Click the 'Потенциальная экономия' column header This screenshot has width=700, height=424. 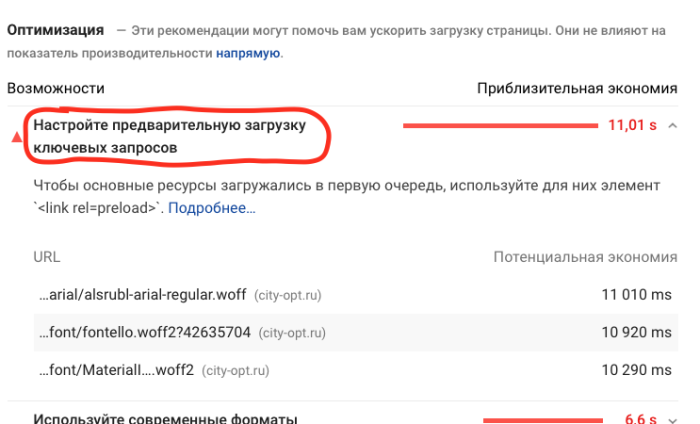585,257
